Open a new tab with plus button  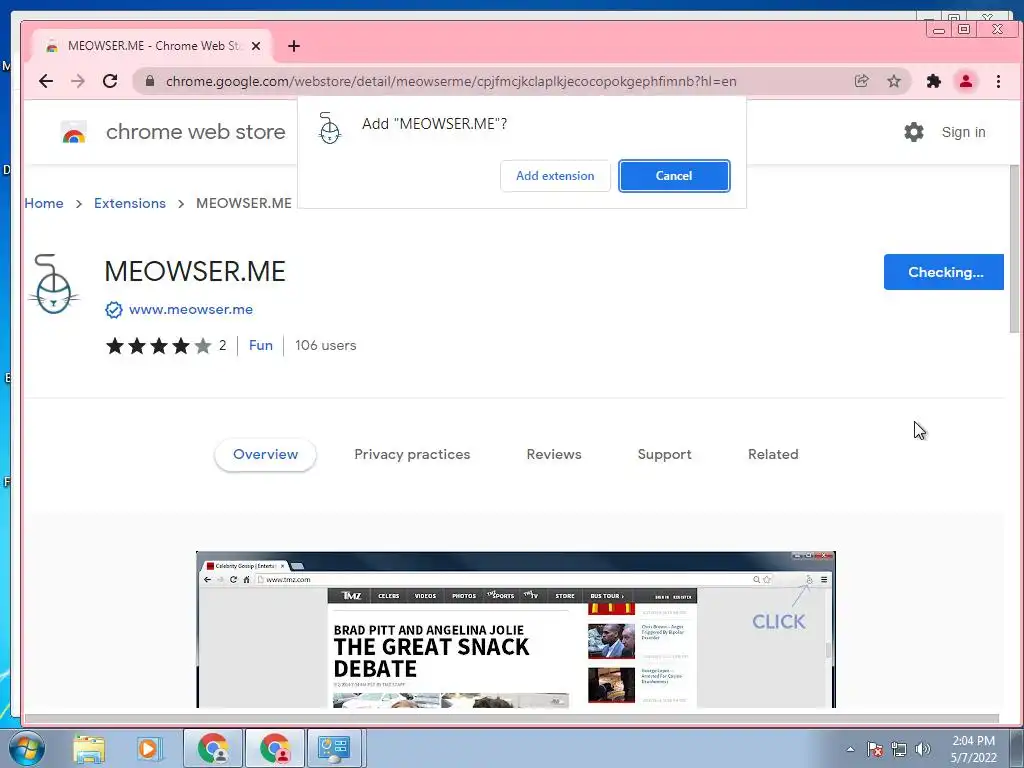coord(294,46)
